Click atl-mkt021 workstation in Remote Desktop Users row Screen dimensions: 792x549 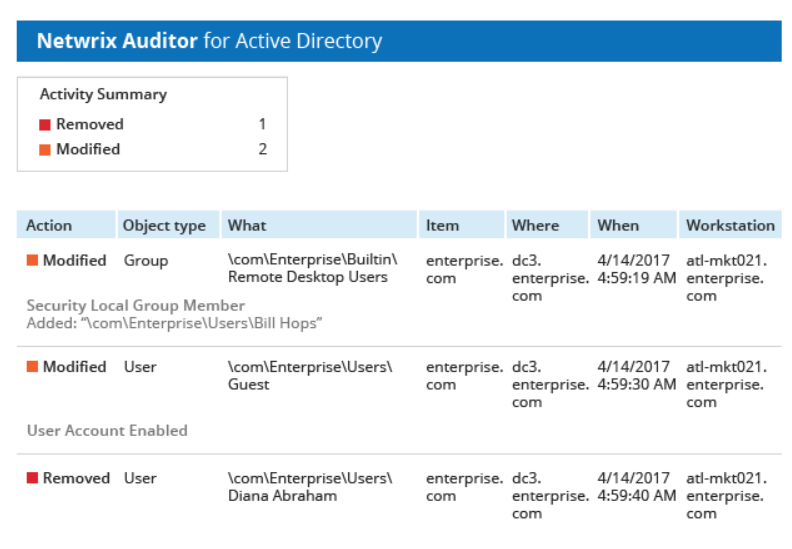click(x=726, y=278)
